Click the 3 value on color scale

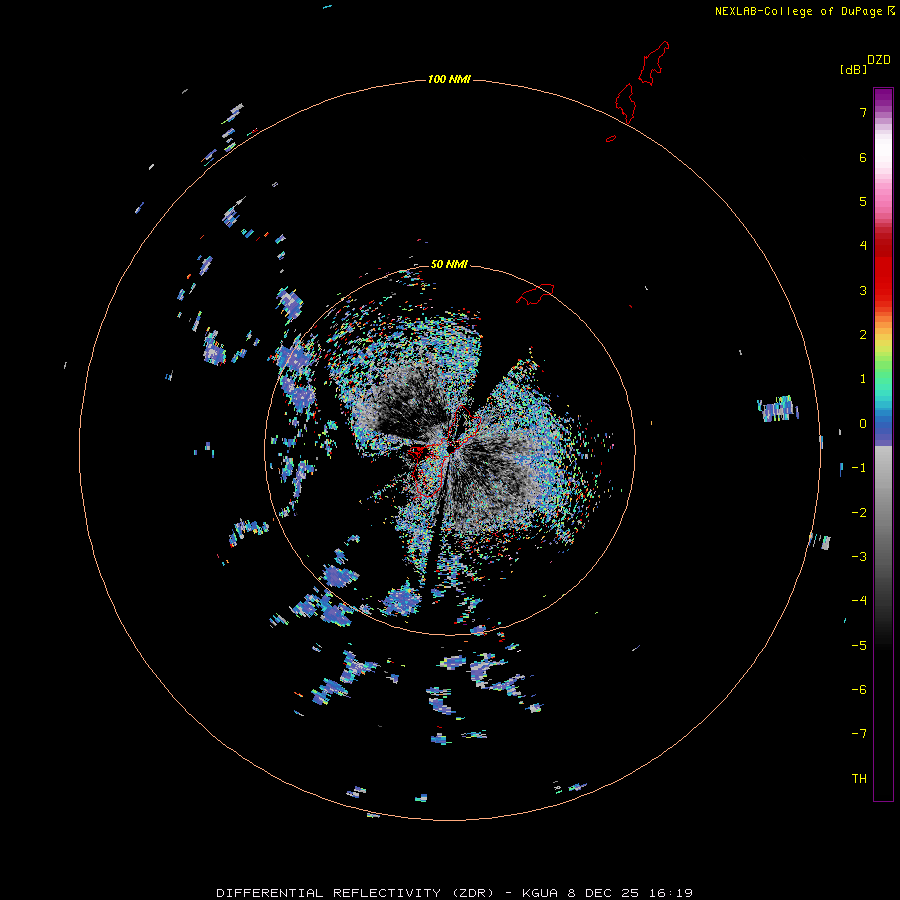point(863,290)
